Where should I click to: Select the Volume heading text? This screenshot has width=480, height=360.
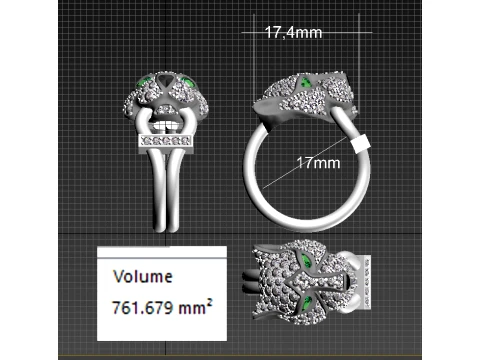pyautogui.click(x=143, y=276)
